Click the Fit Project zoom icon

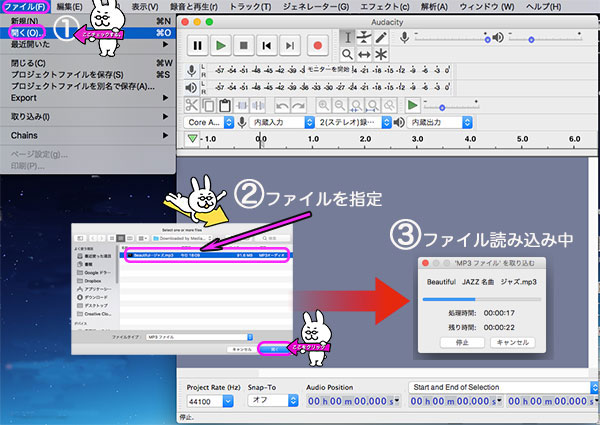tap(373, 105)
